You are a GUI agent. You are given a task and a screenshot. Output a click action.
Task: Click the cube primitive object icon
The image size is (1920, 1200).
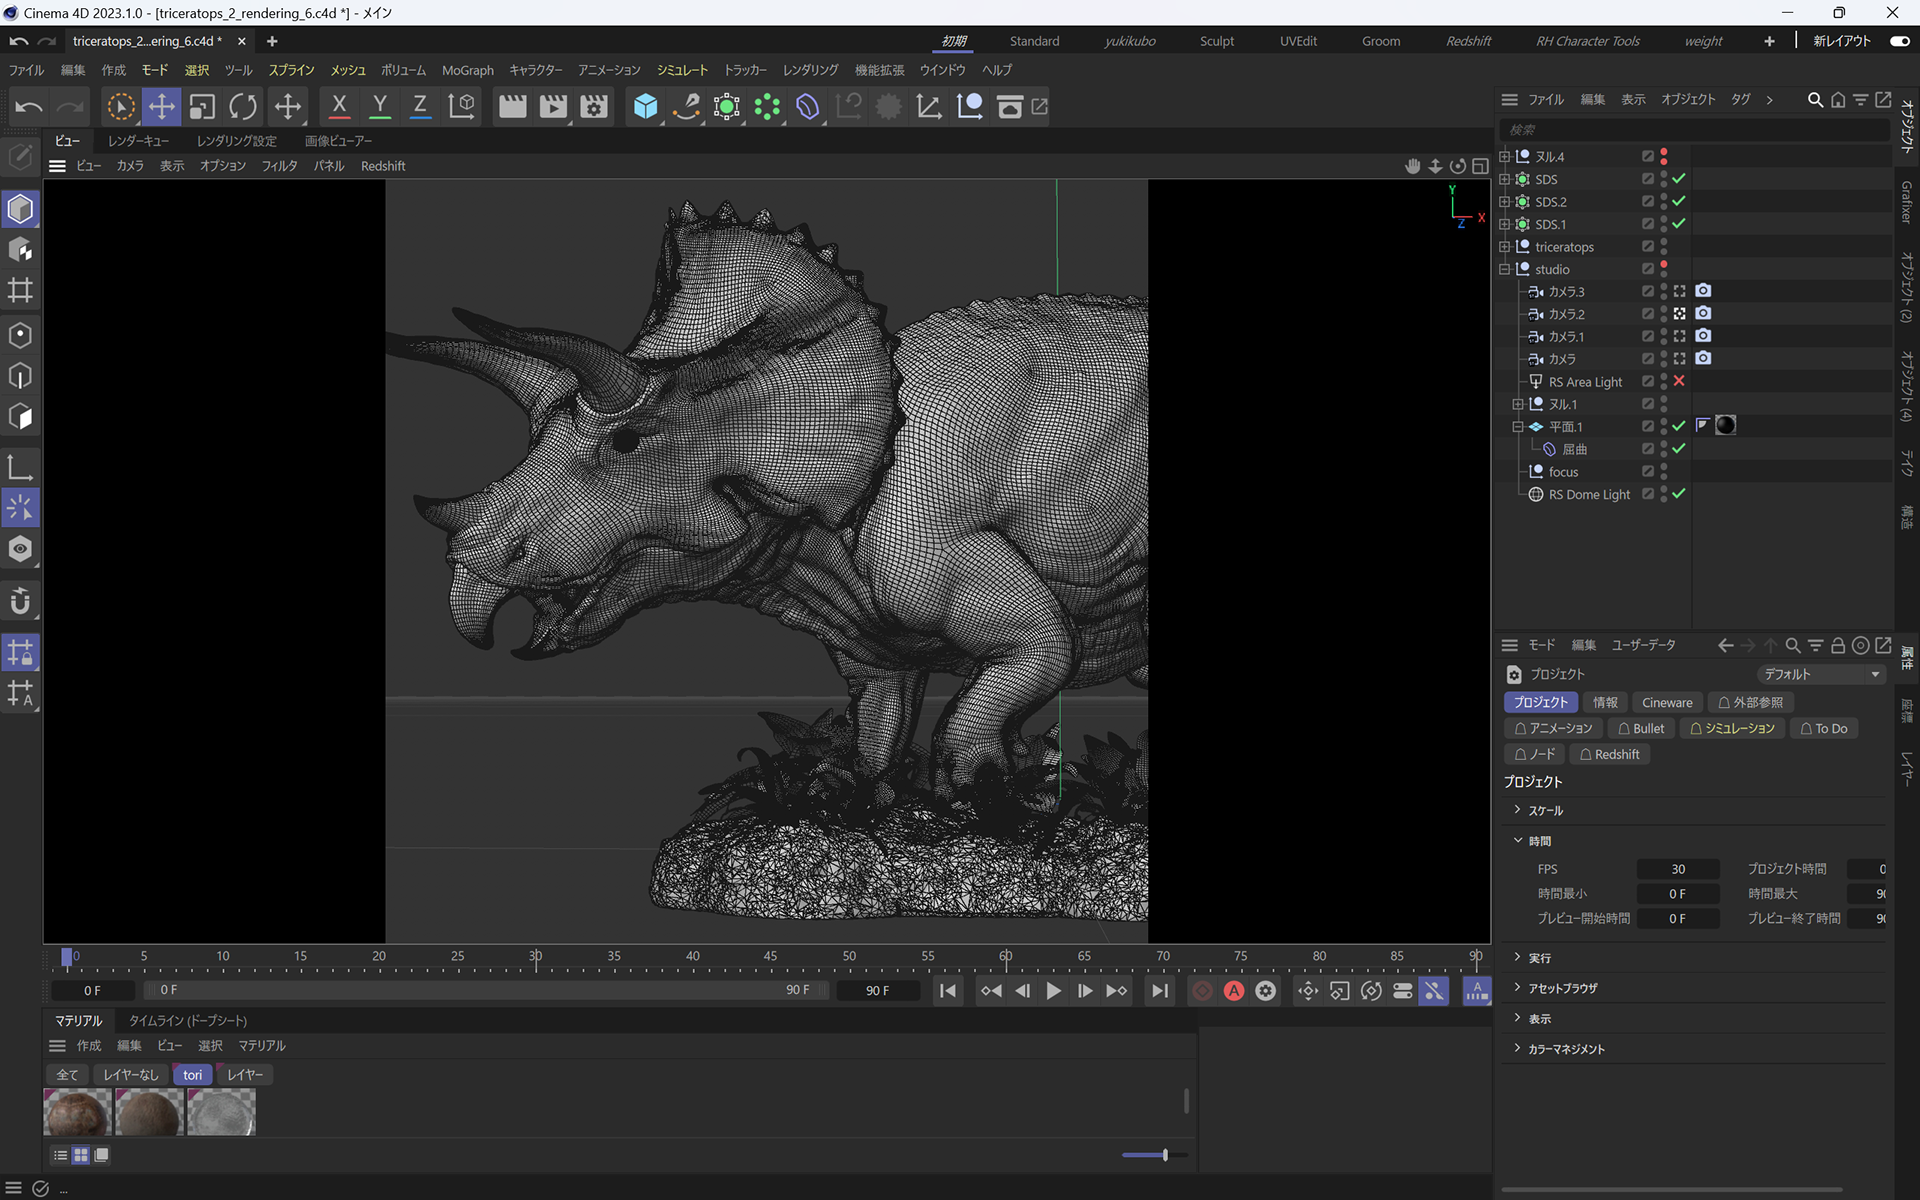(645, 107)
